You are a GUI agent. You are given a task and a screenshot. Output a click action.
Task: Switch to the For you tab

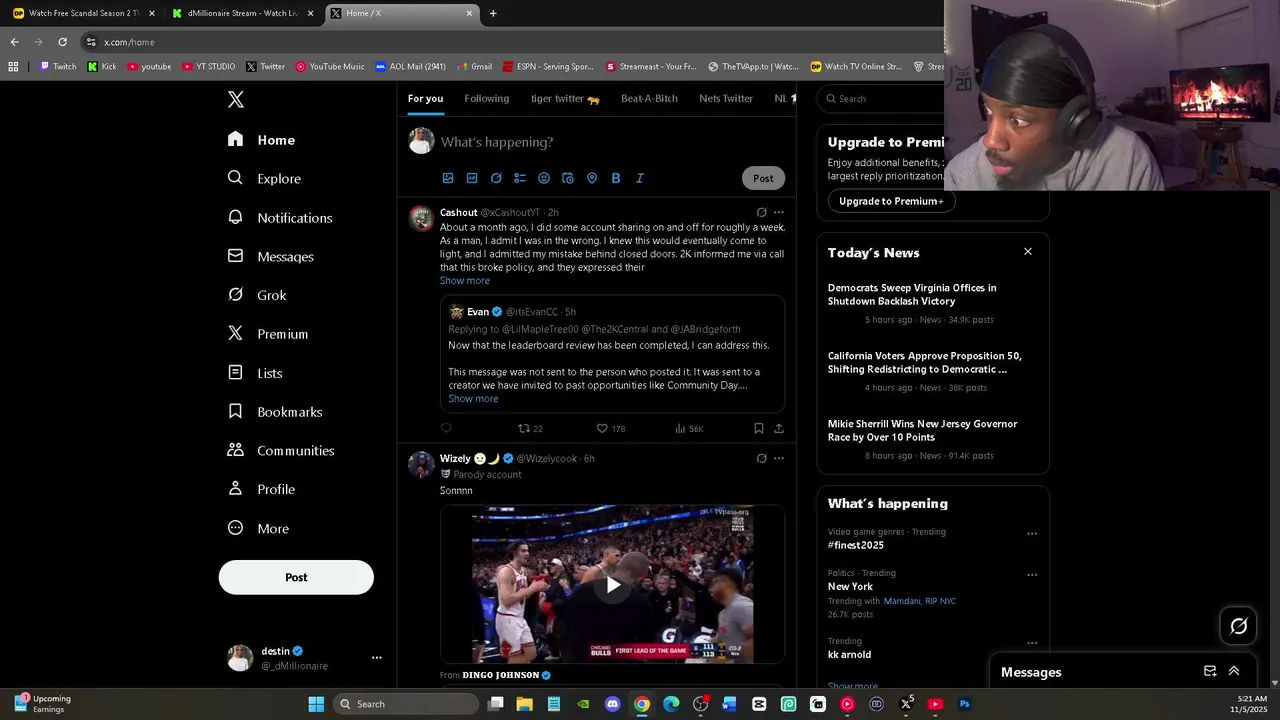click(x=425, y=98)
